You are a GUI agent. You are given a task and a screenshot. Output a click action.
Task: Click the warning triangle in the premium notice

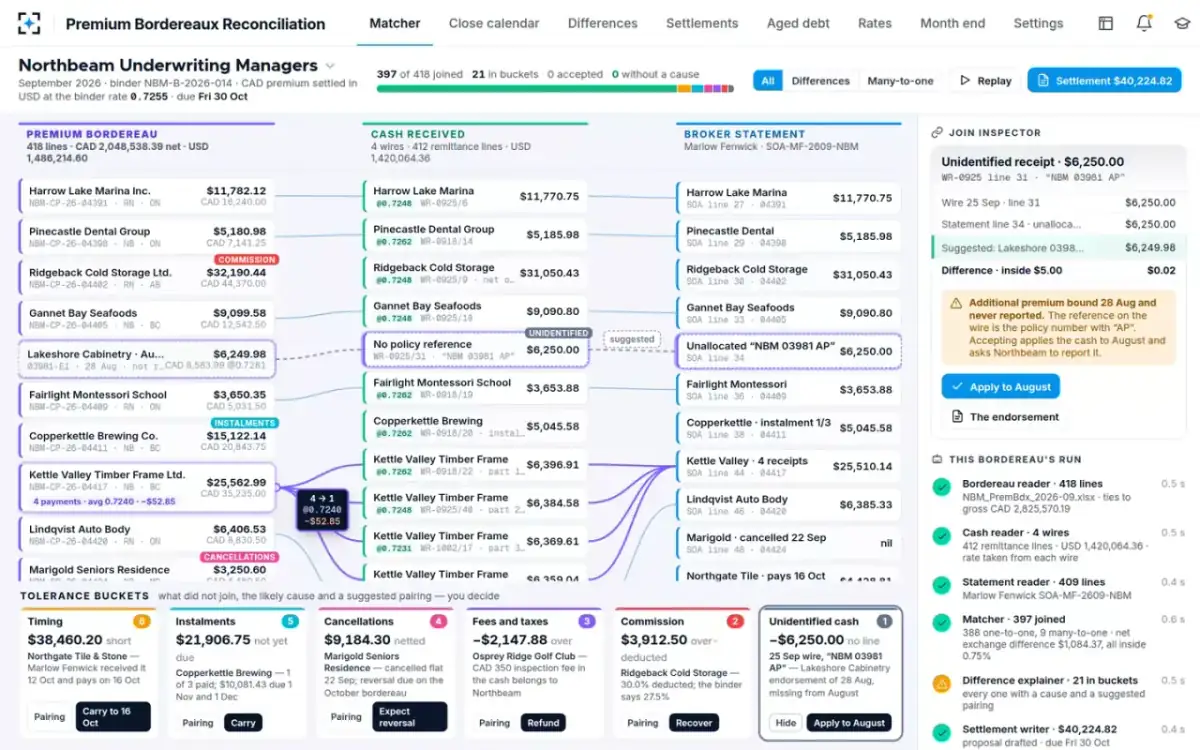click(x=956, y=303)
